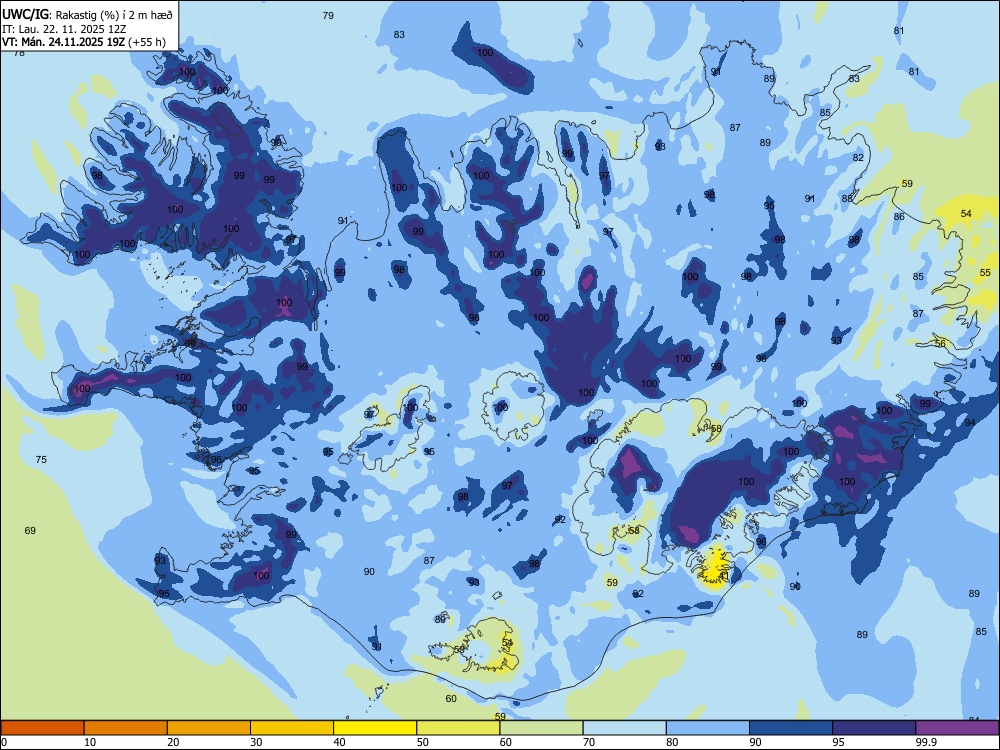Image resolution: width=1000 pixels, height=750 pixels.
Task: Click the map value '88' in northeast
Action: click(847, 198)
